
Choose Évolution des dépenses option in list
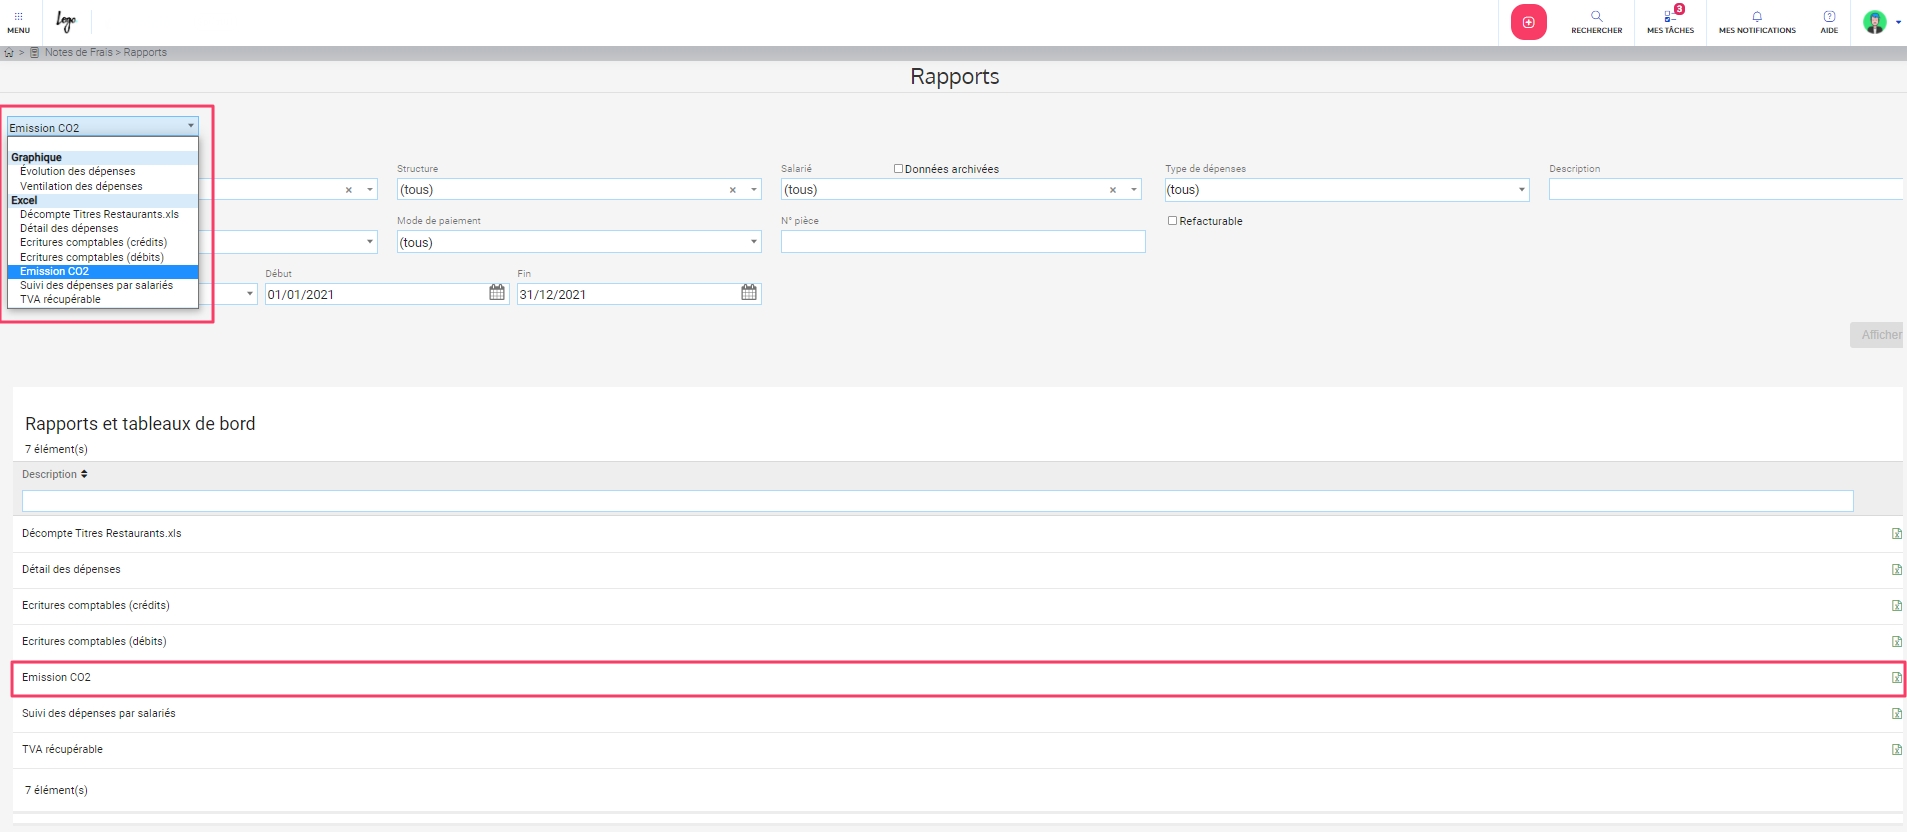(x=77, y=171)
